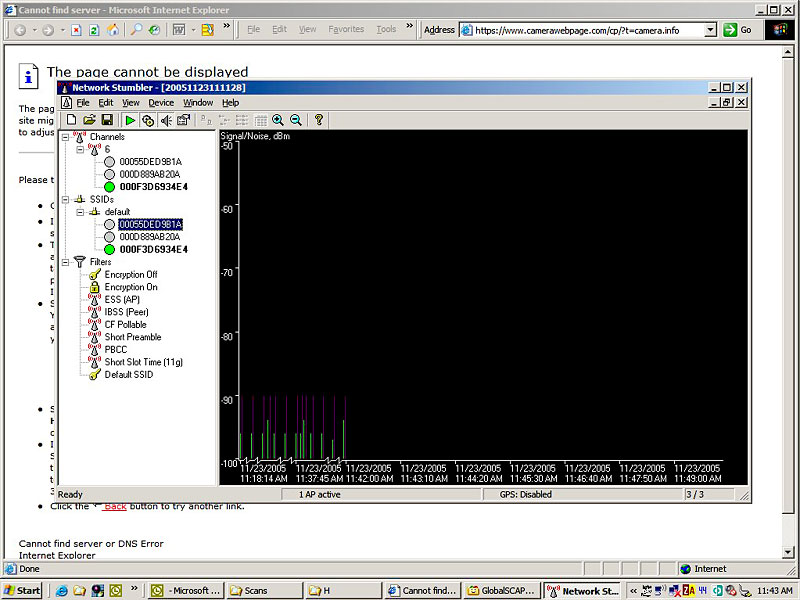Open the Internet Explorer address dropdown
The image size is (800, 600).
[711, 30]
